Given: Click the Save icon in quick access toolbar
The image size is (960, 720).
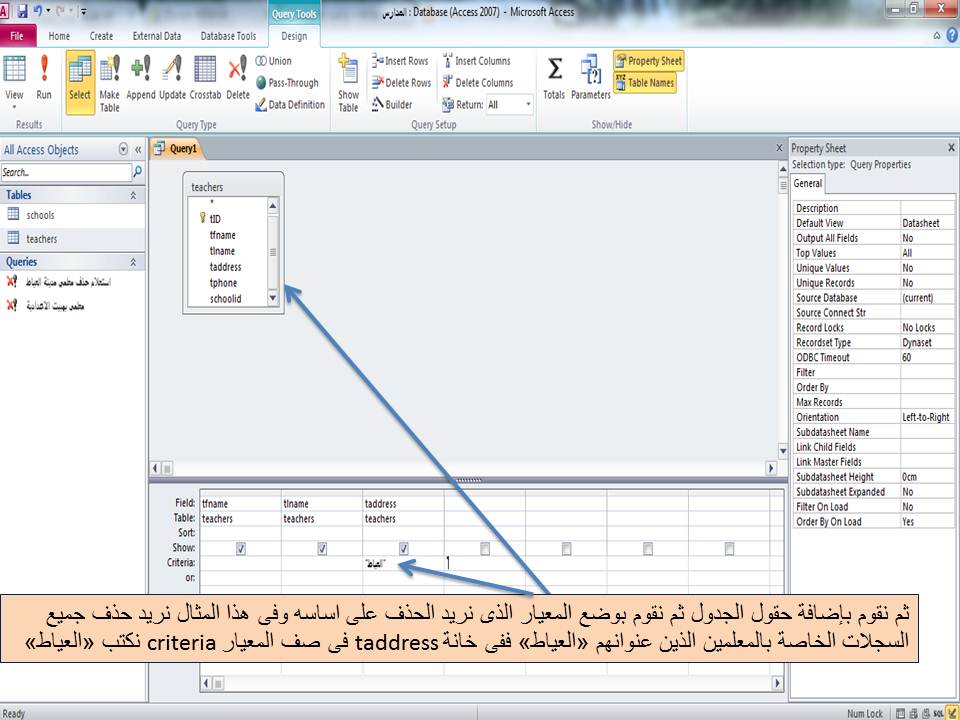Looking at the screenshot, I should coord(22,10).
